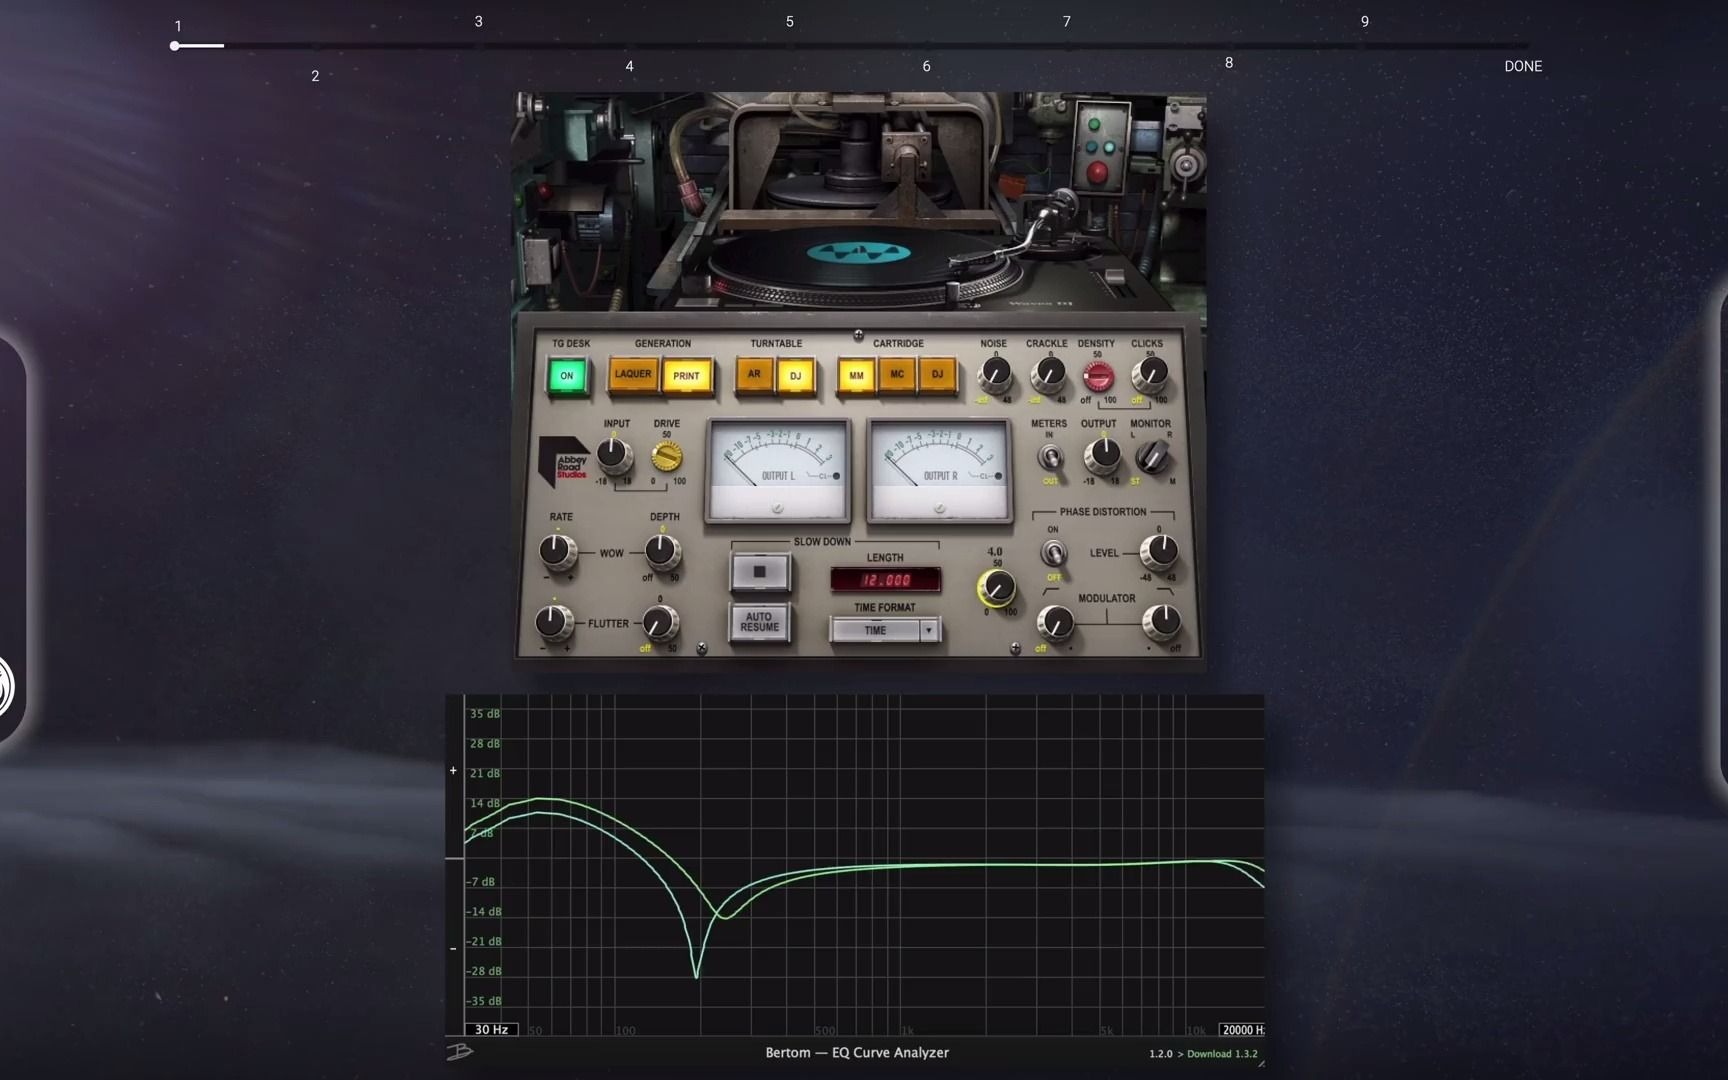This screenshot has height=1080, width=1728.
Task: Click the Output R meter calibration screw
Action: pyautogui.click(x=939, y=509)
